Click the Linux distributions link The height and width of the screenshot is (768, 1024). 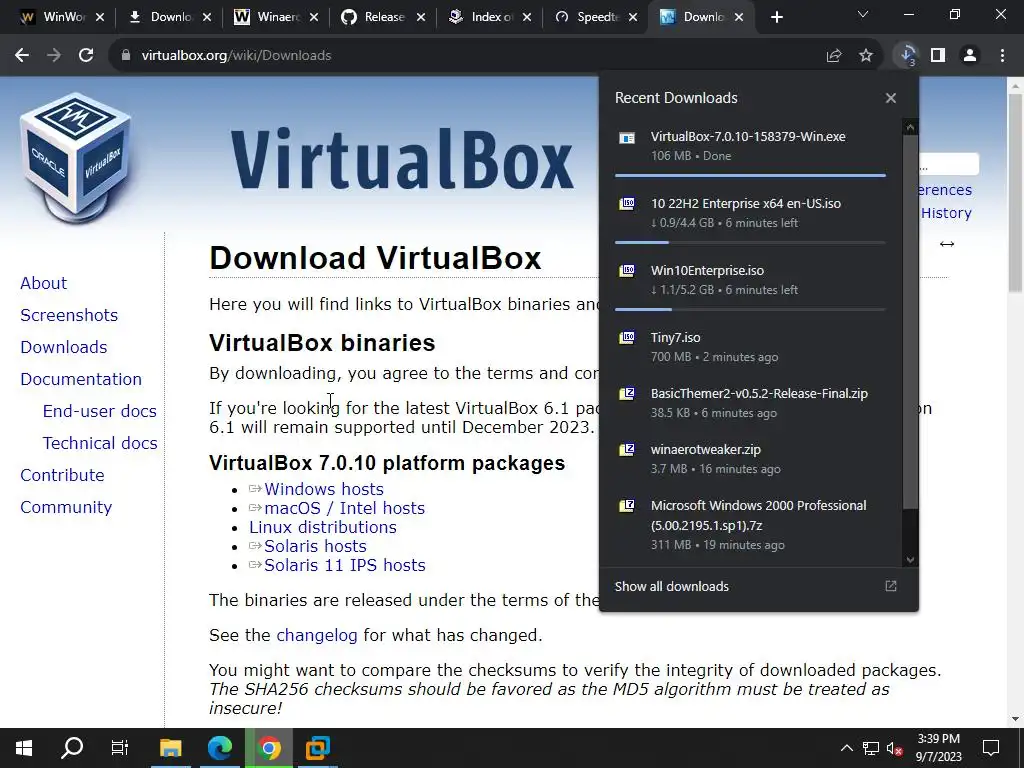323,527
